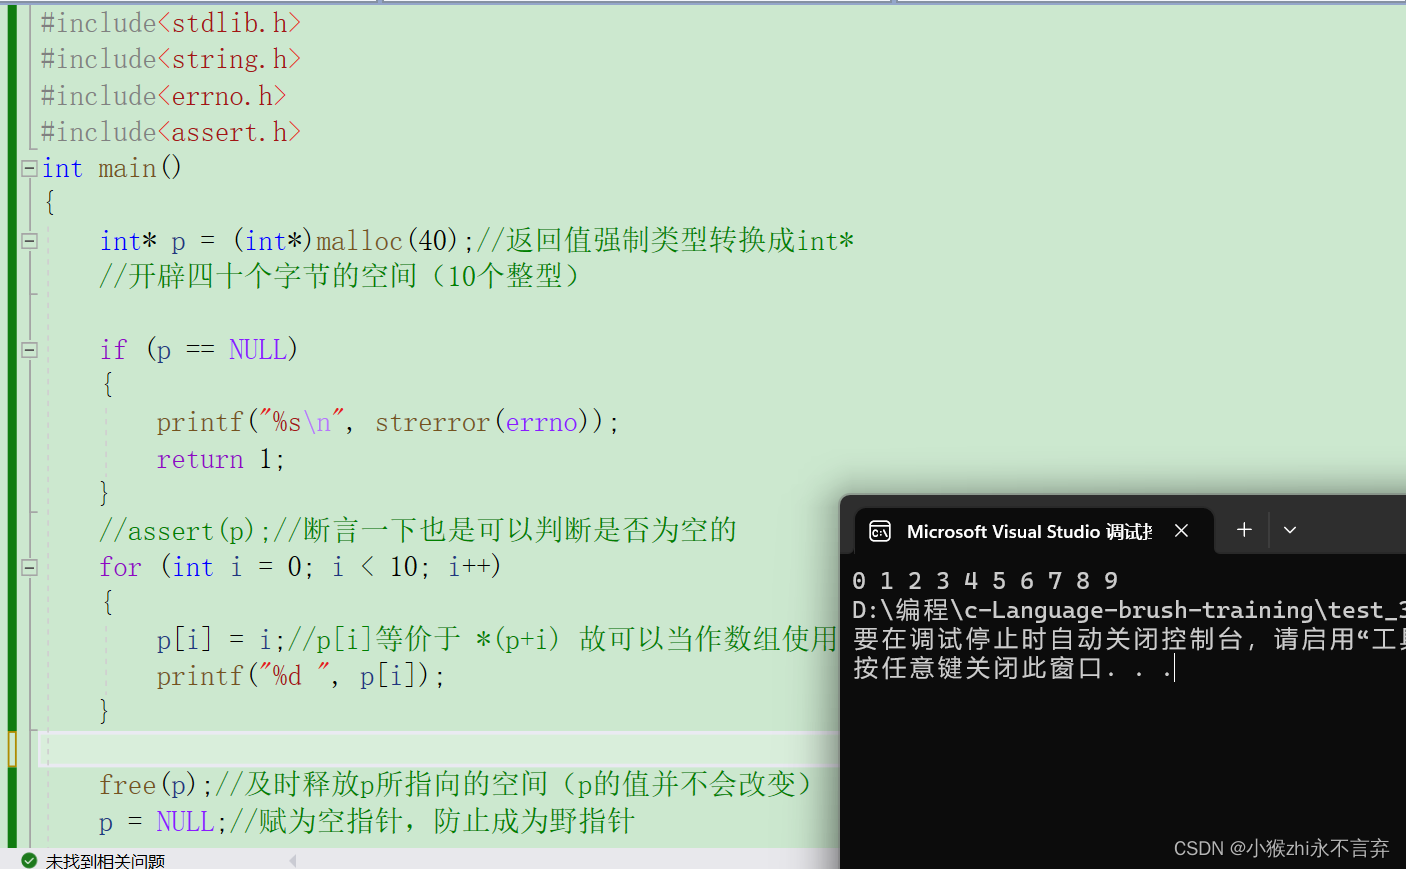Click the '#include<errno.h>' line
Screen dimensions: 1406x869
[163, 96]
